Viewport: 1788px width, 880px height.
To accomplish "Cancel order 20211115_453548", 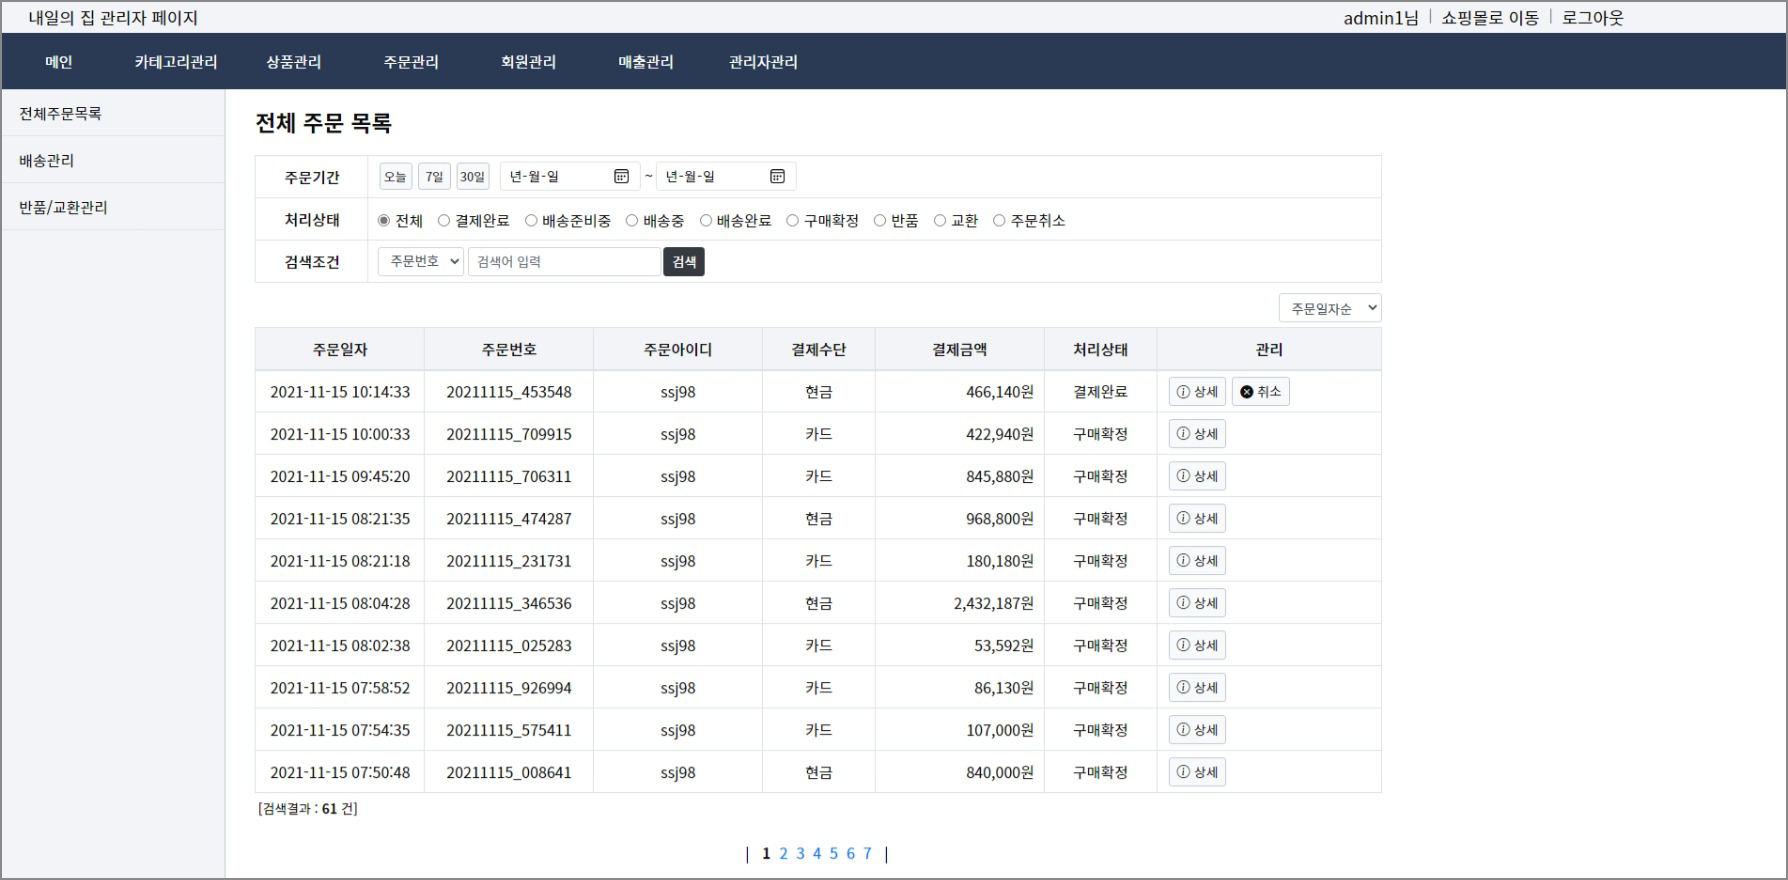I will (x=1260, y=392).
